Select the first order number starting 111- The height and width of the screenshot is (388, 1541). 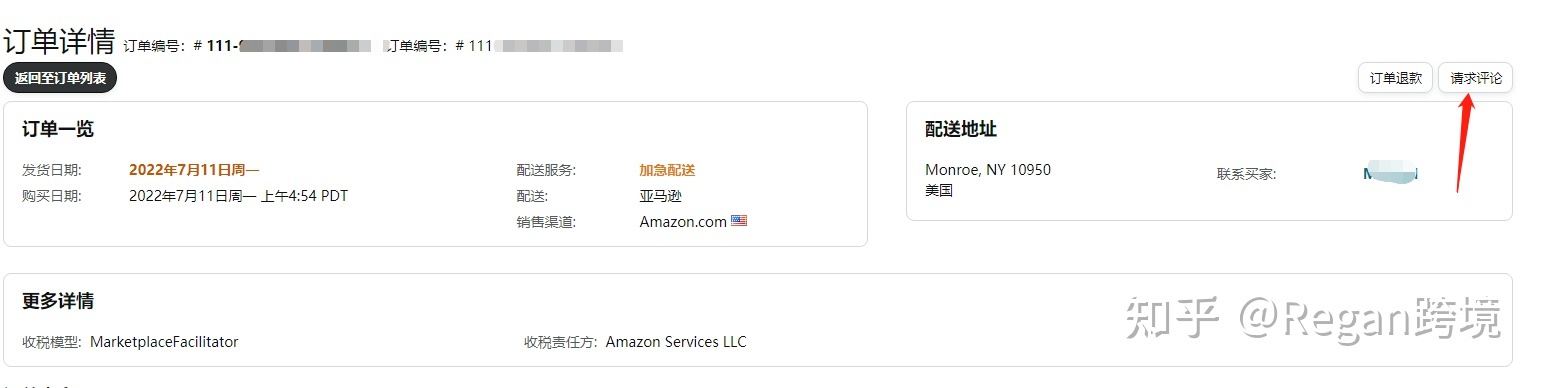[x=288, y=45]
